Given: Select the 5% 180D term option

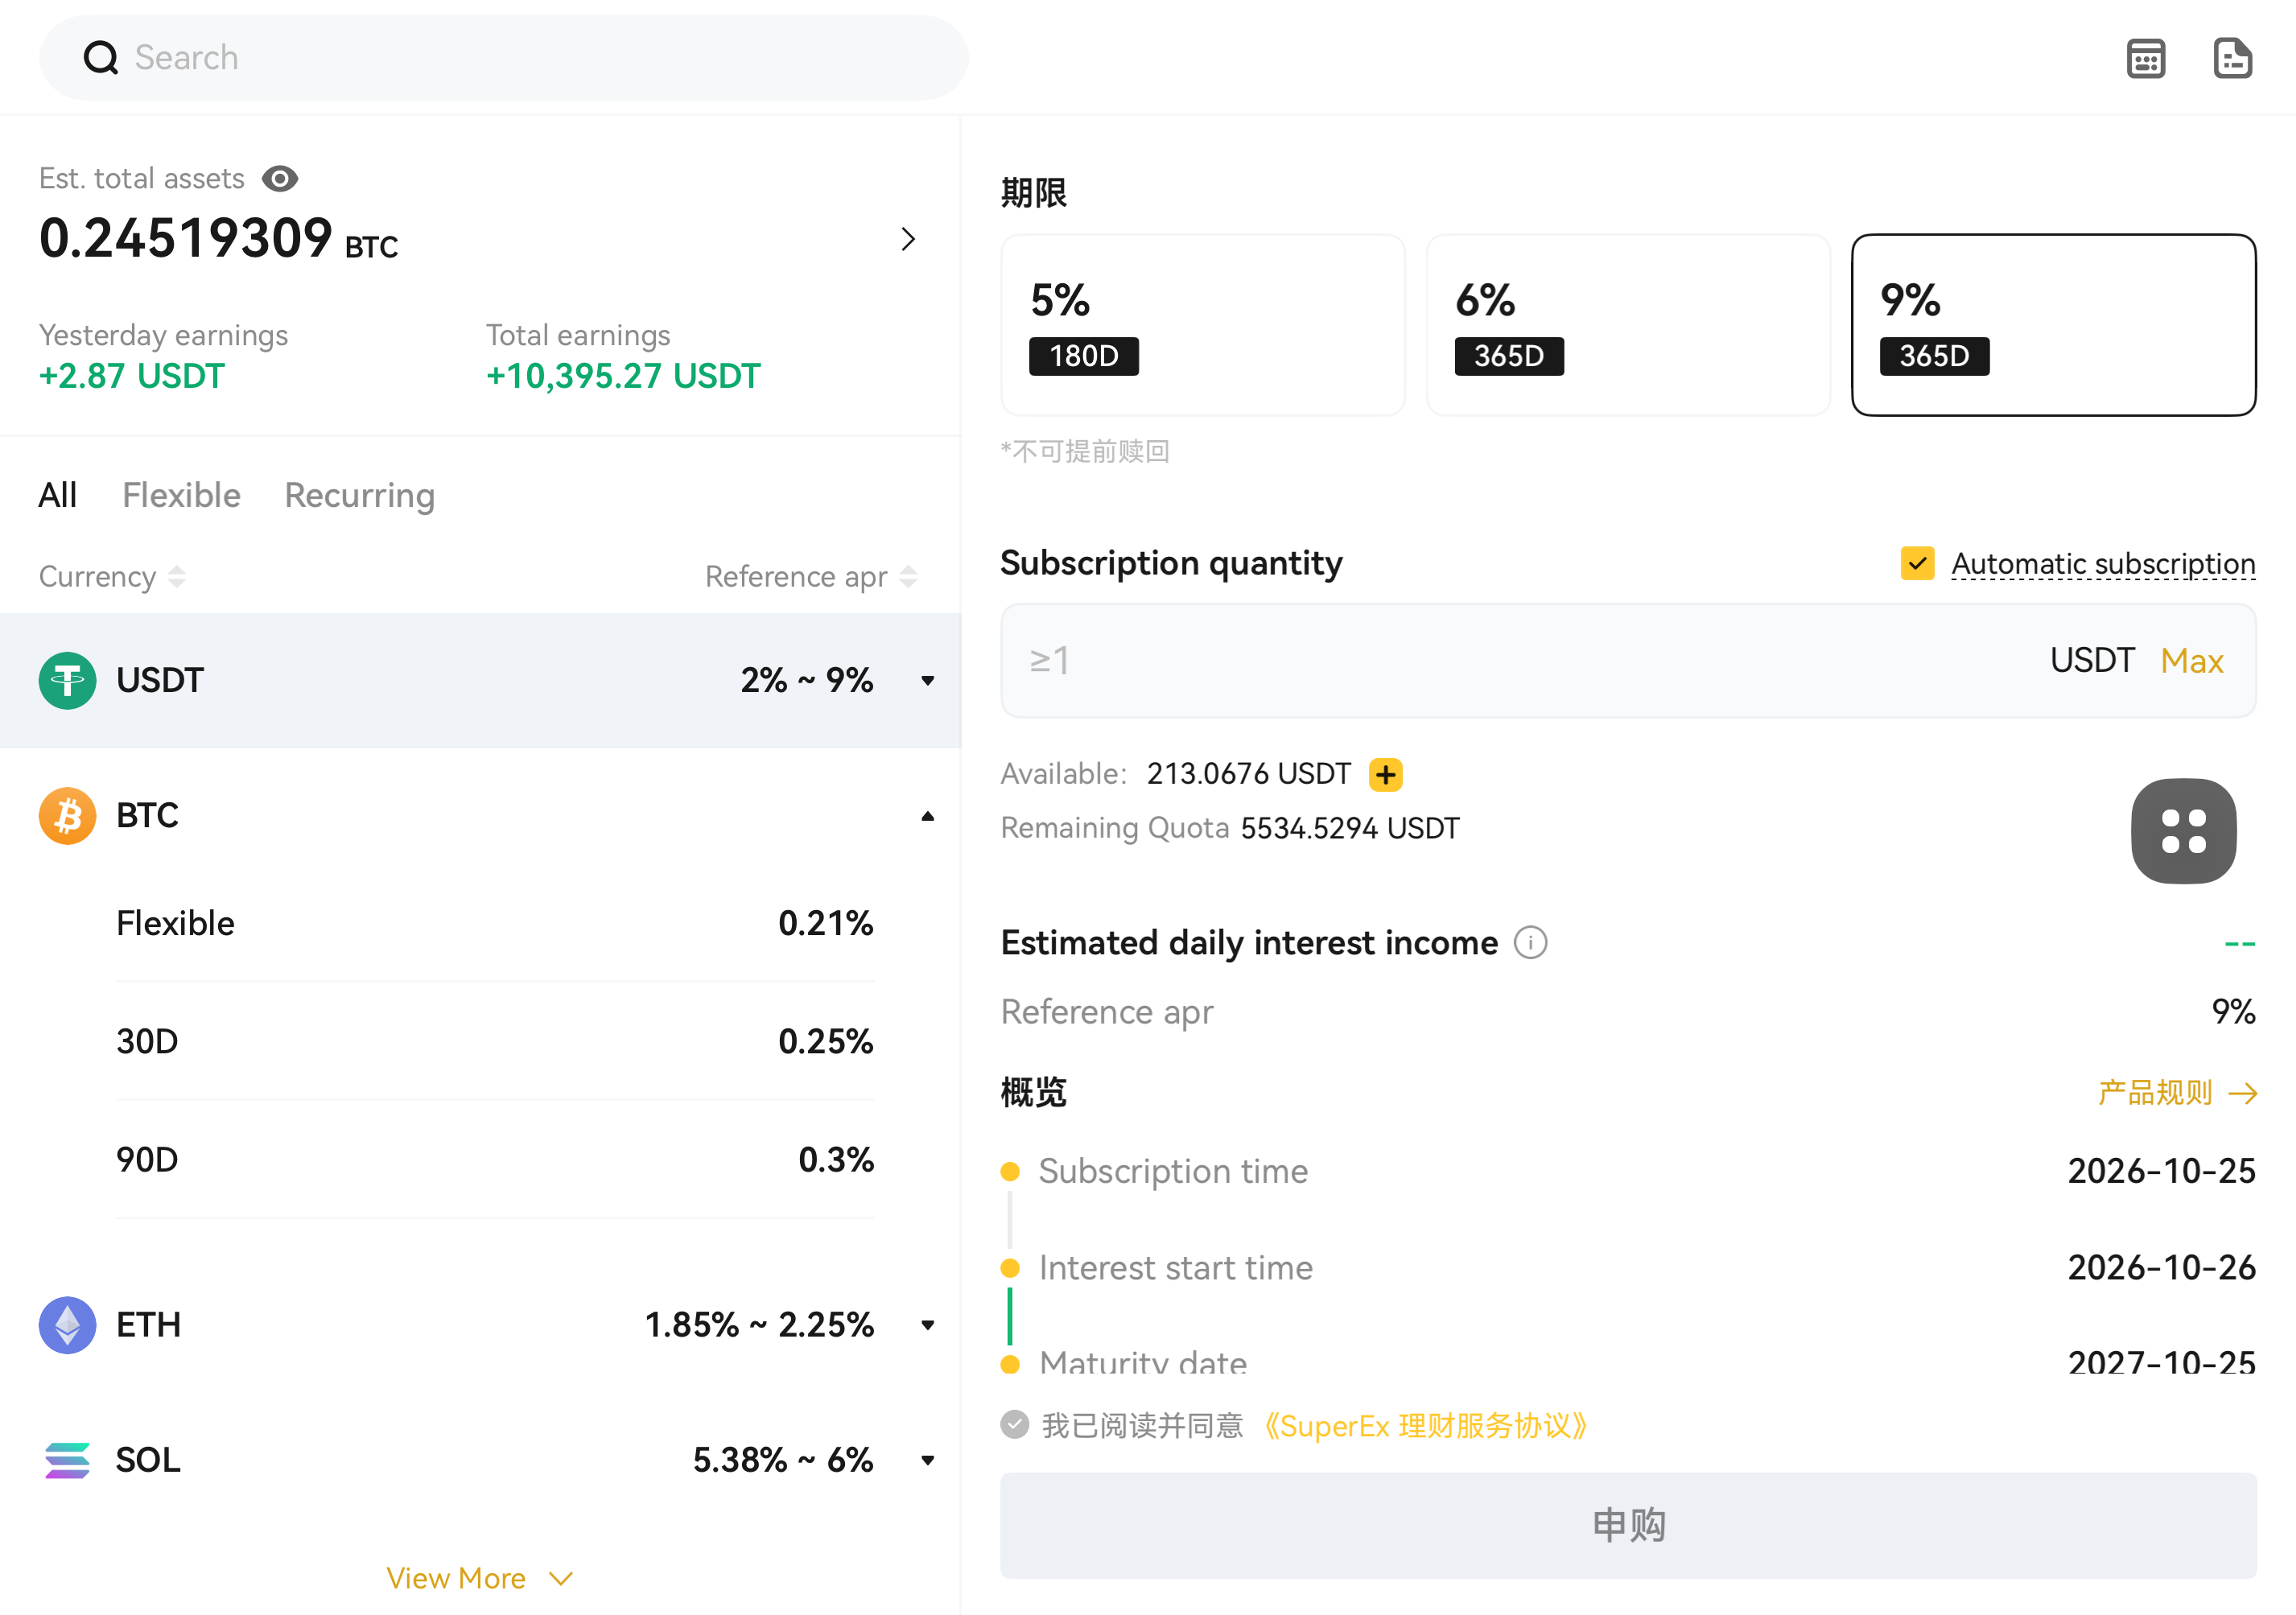Looking at the screenshot, I should pos(1203,325).
